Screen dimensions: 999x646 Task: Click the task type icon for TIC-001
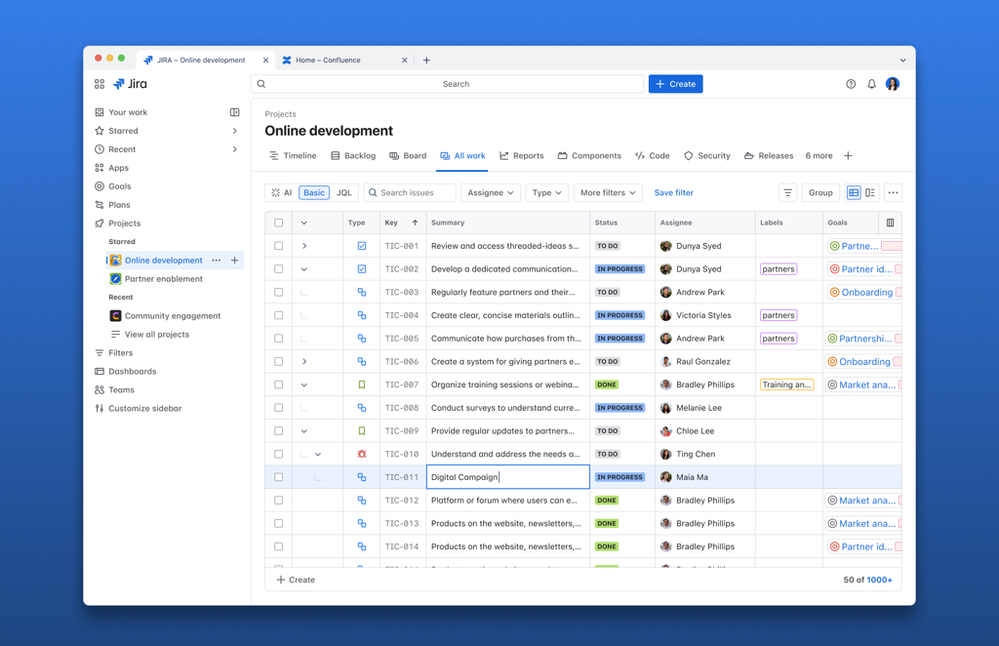pyautogui.click(x=362, y=246)
